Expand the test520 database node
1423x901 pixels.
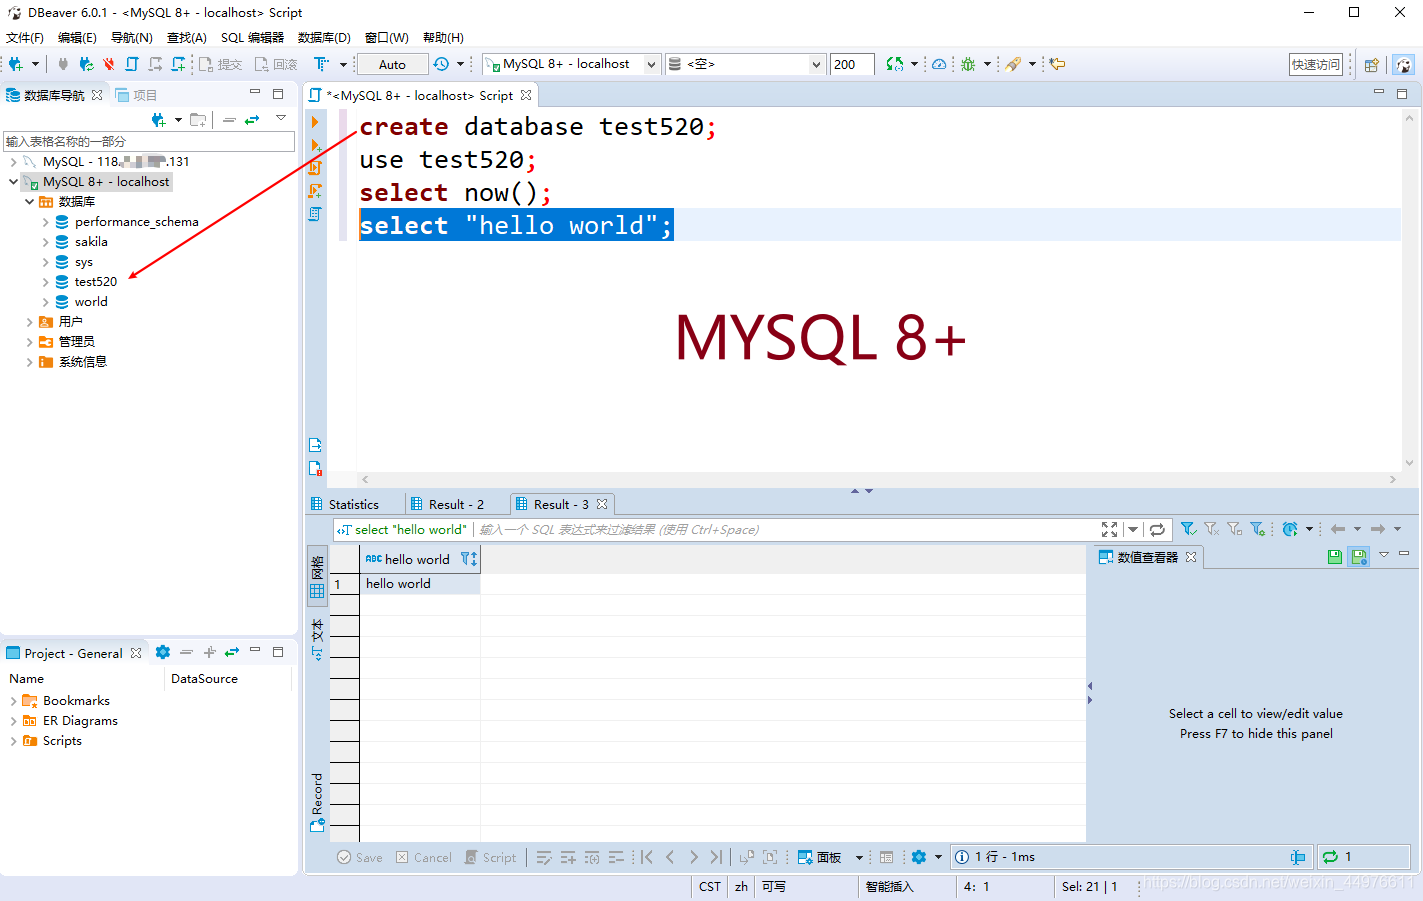tap(45, 282)
